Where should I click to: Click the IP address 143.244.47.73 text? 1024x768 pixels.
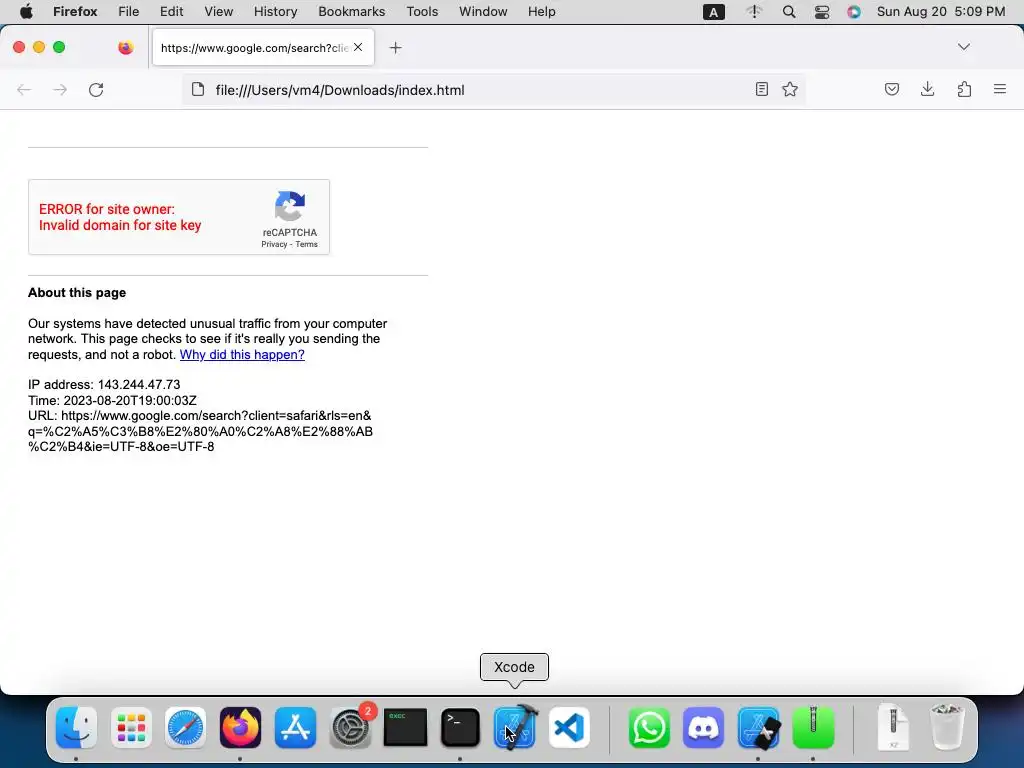tap(104, 385)
